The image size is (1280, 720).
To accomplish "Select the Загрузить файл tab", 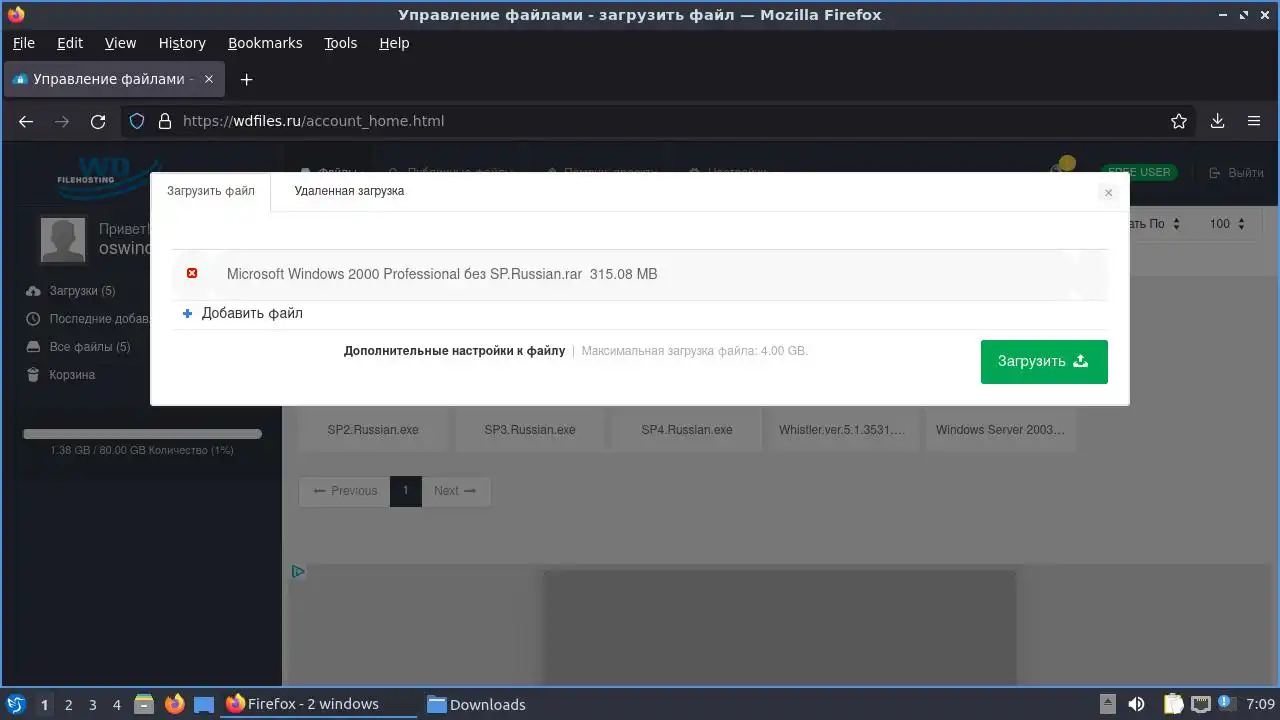I will click(x=211, y=191).
